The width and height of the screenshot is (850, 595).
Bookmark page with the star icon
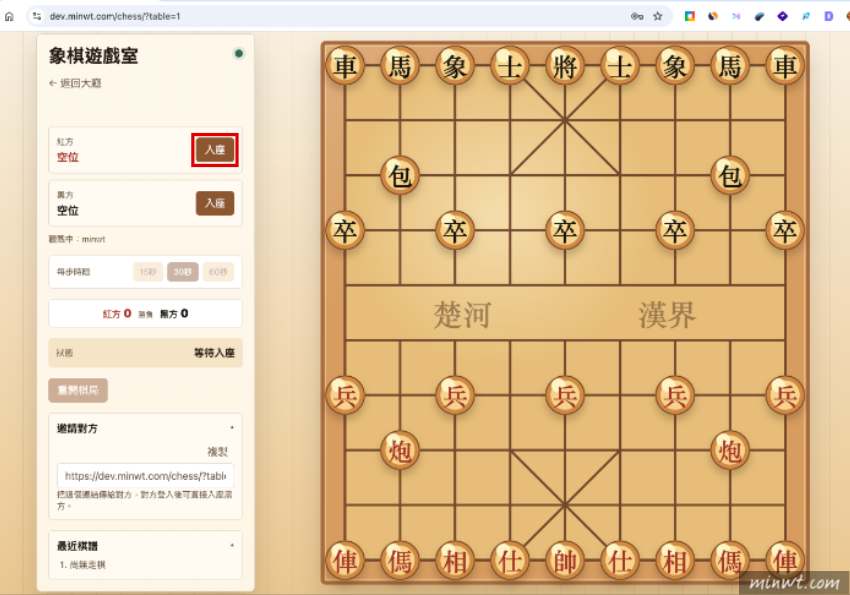(x=658, y=16)
